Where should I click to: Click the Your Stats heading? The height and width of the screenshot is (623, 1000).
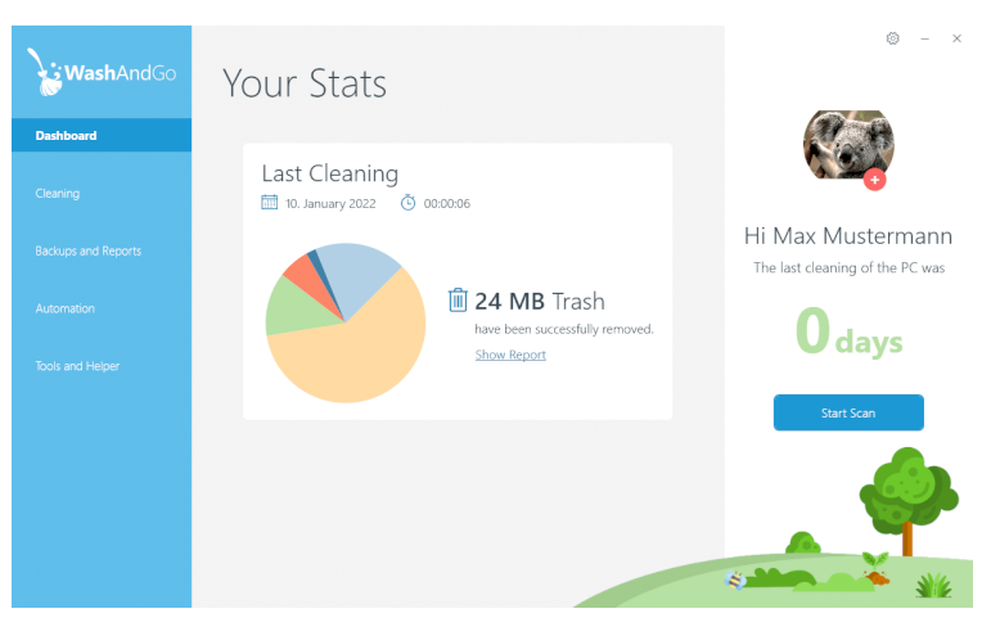304,84
